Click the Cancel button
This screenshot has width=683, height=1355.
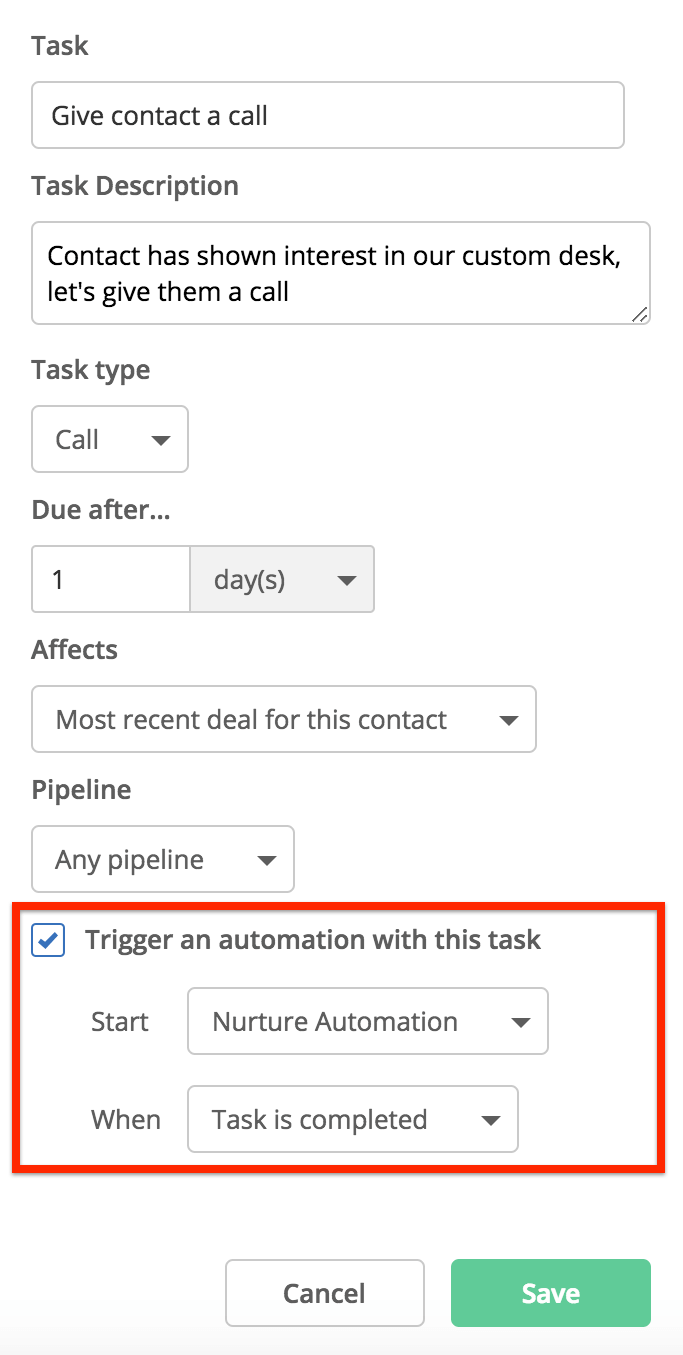pos(324,1293)
